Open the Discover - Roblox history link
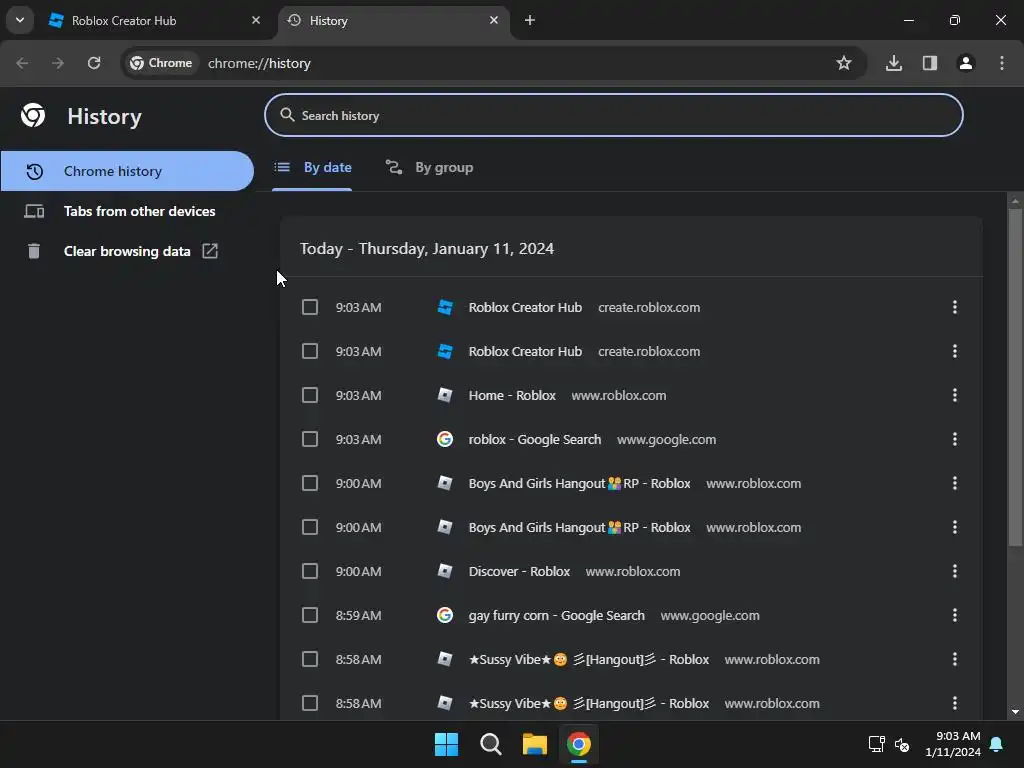This screenshot has width=1024, height=768. (x=519, y=571)
